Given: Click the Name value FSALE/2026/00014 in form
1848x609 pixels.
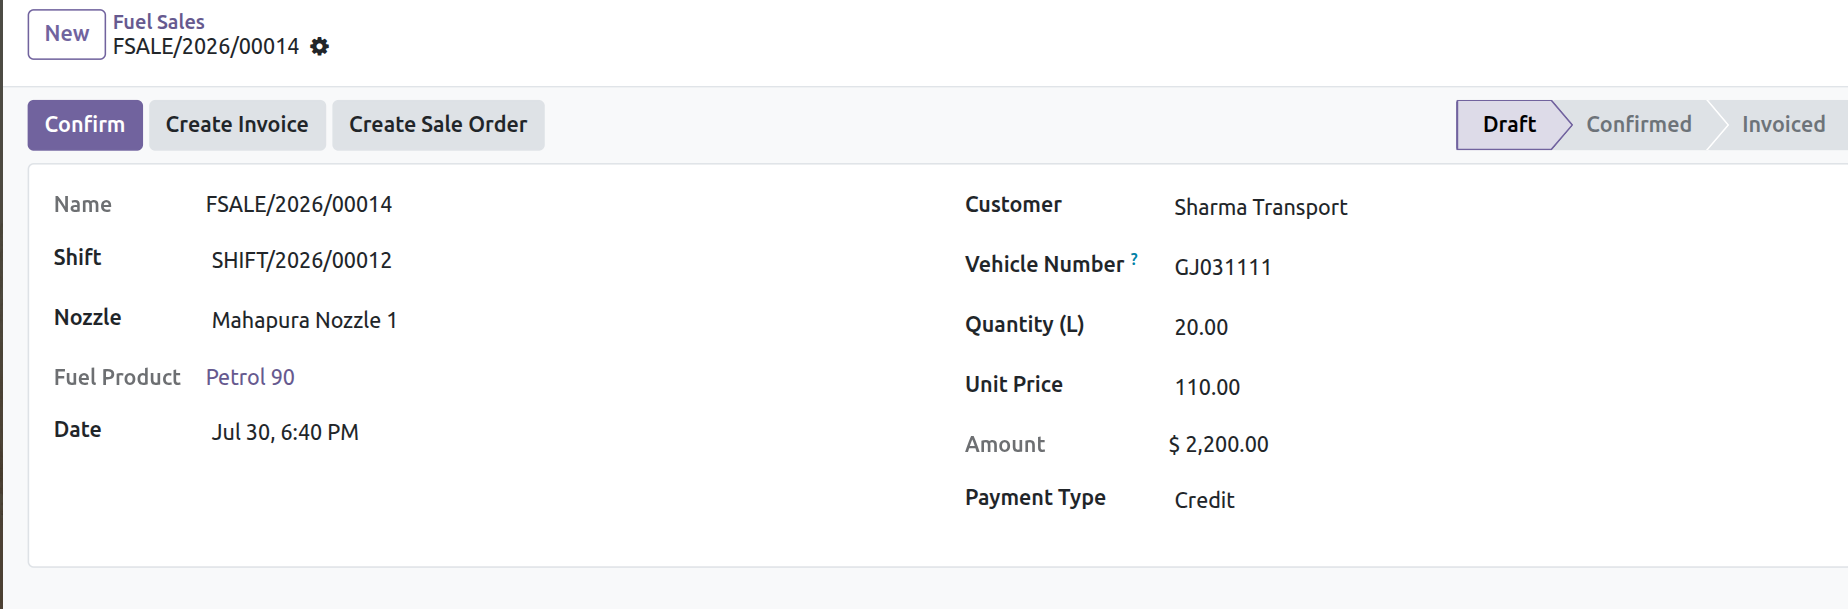Looking at the screenshot, I should click(299, 204).
